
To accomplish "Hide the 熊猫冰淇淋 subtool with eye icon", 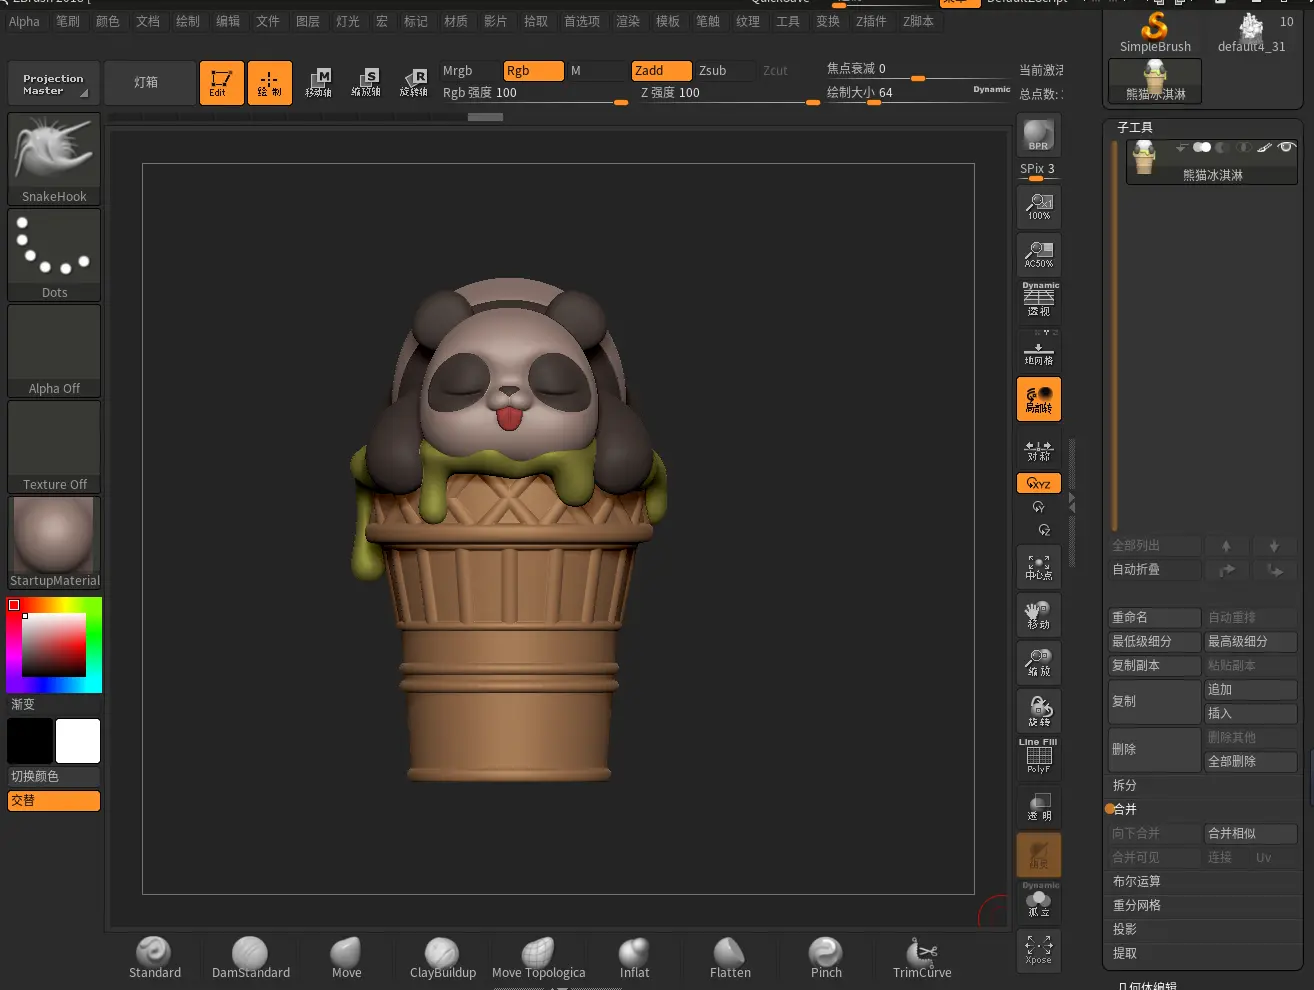I will coord(1287,147).
